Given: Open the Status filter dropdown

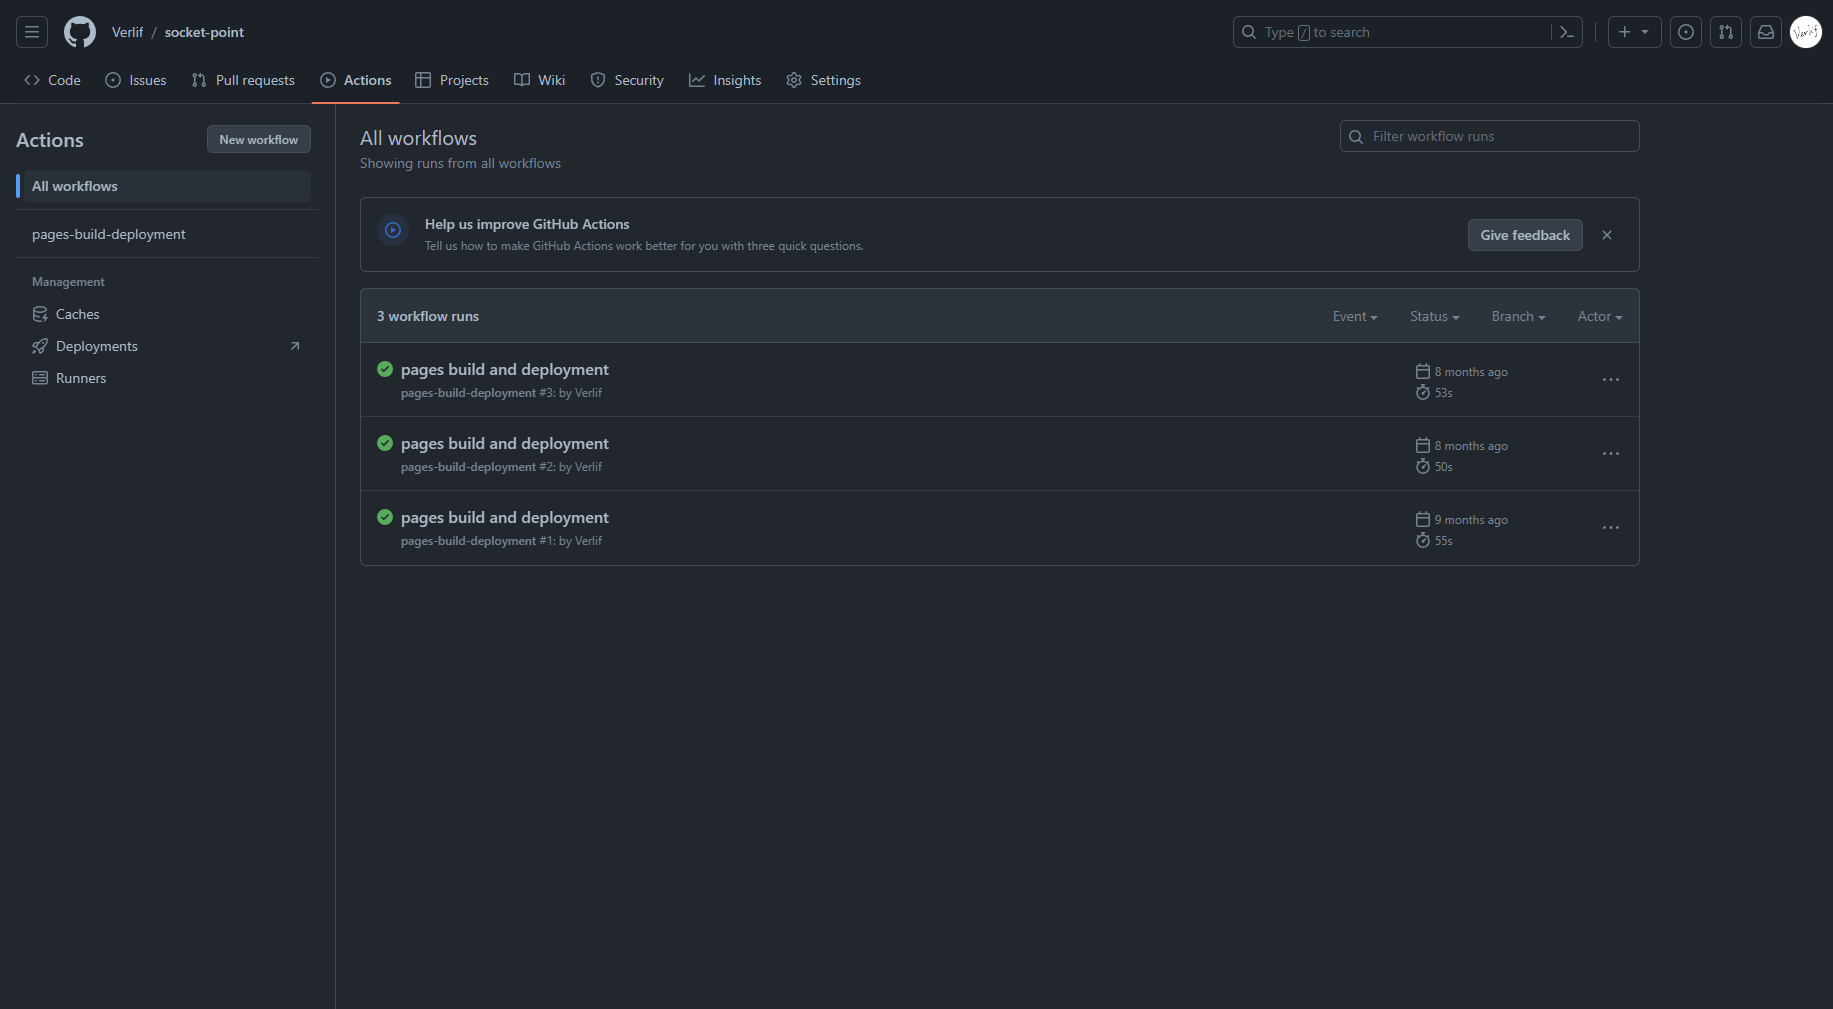Looking at the screenshot, I should (x=1434, y=316).
